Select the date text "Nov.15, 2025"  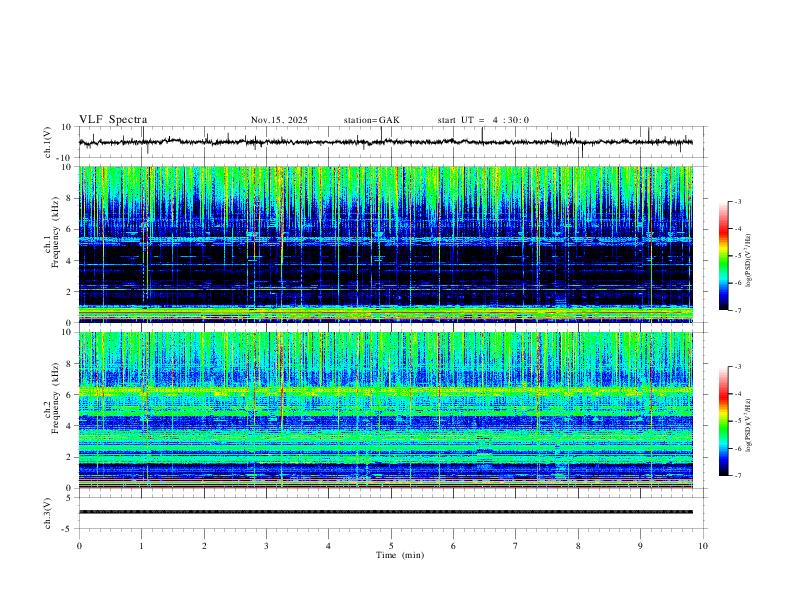click(279, 120)
